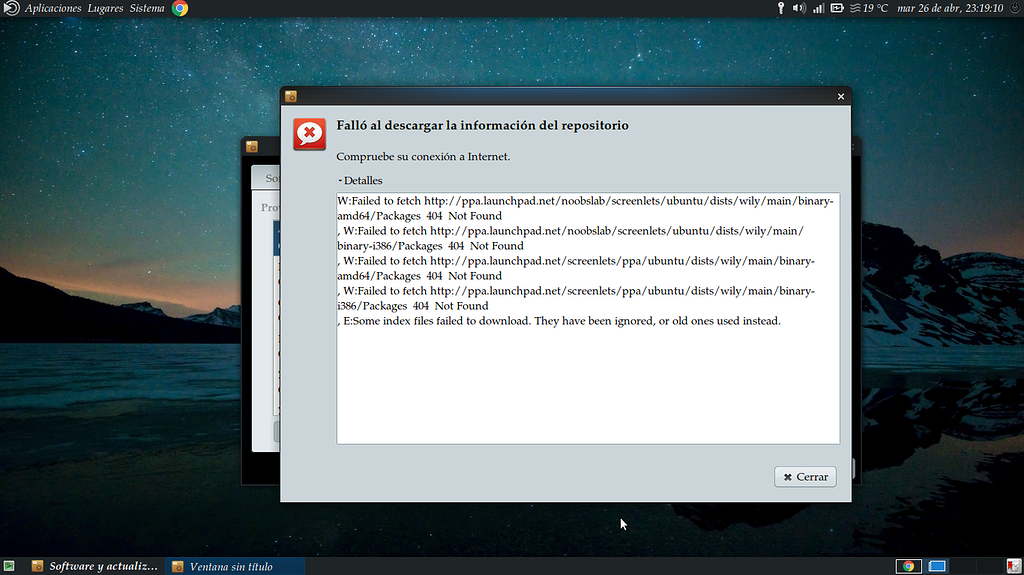Viewport: 1024px width, 575px height.
Task: Click show desktop icon in bottom panel
Action: point(10,566)
